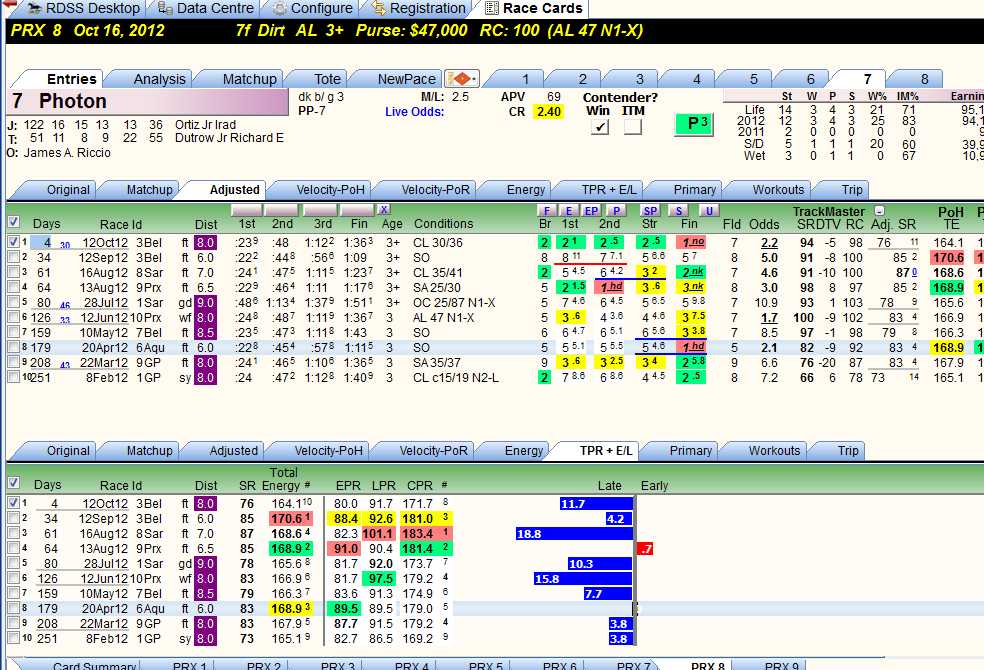The height and width of the screenshot is (670, 984).
Task: Switch to the Velocity-PoH tab in upper panel
Action: tap(329, 189)
